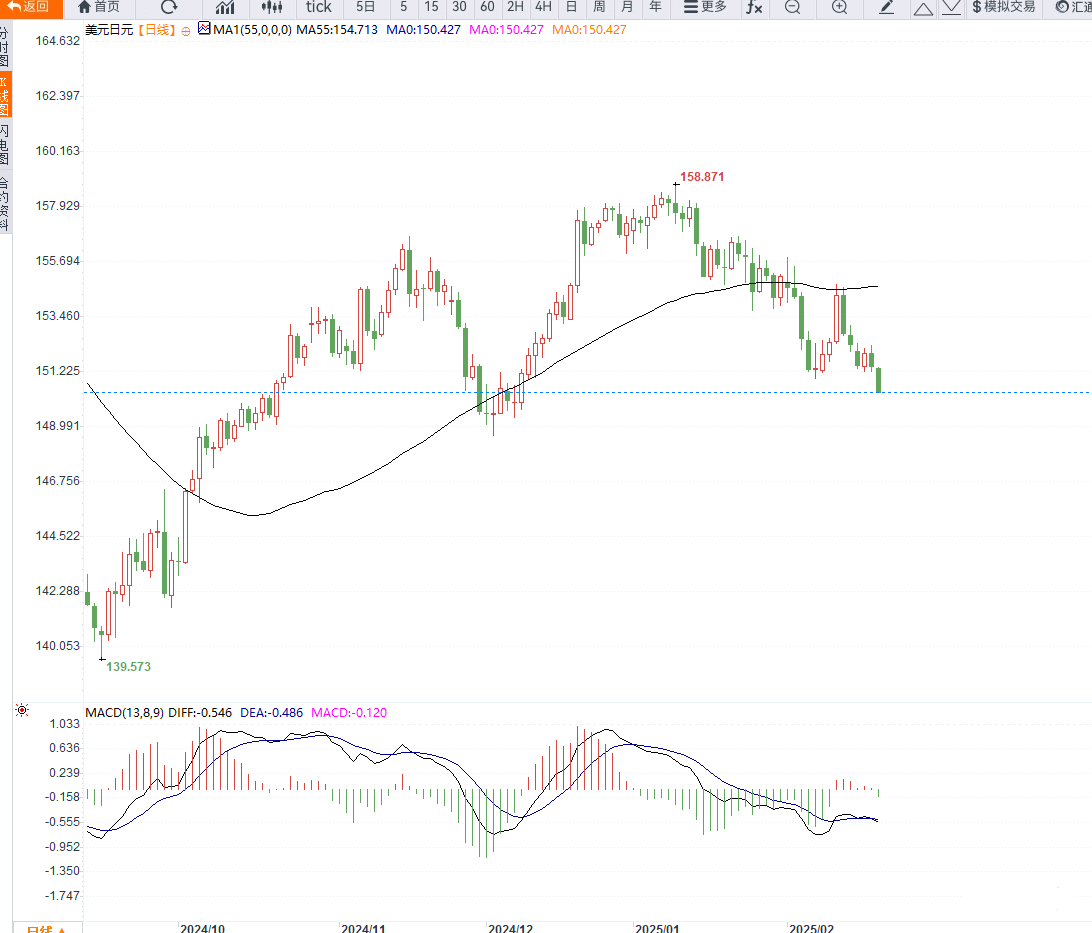Select the 日 daily period
The width and height of the screenshot is (1092, 933).
click(571, 7)
